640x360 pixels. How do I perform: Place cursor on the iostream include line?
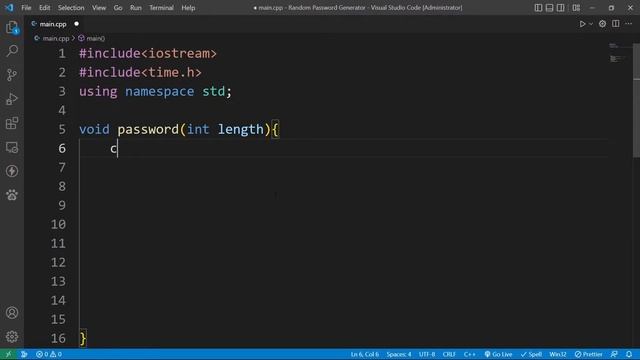148,53
